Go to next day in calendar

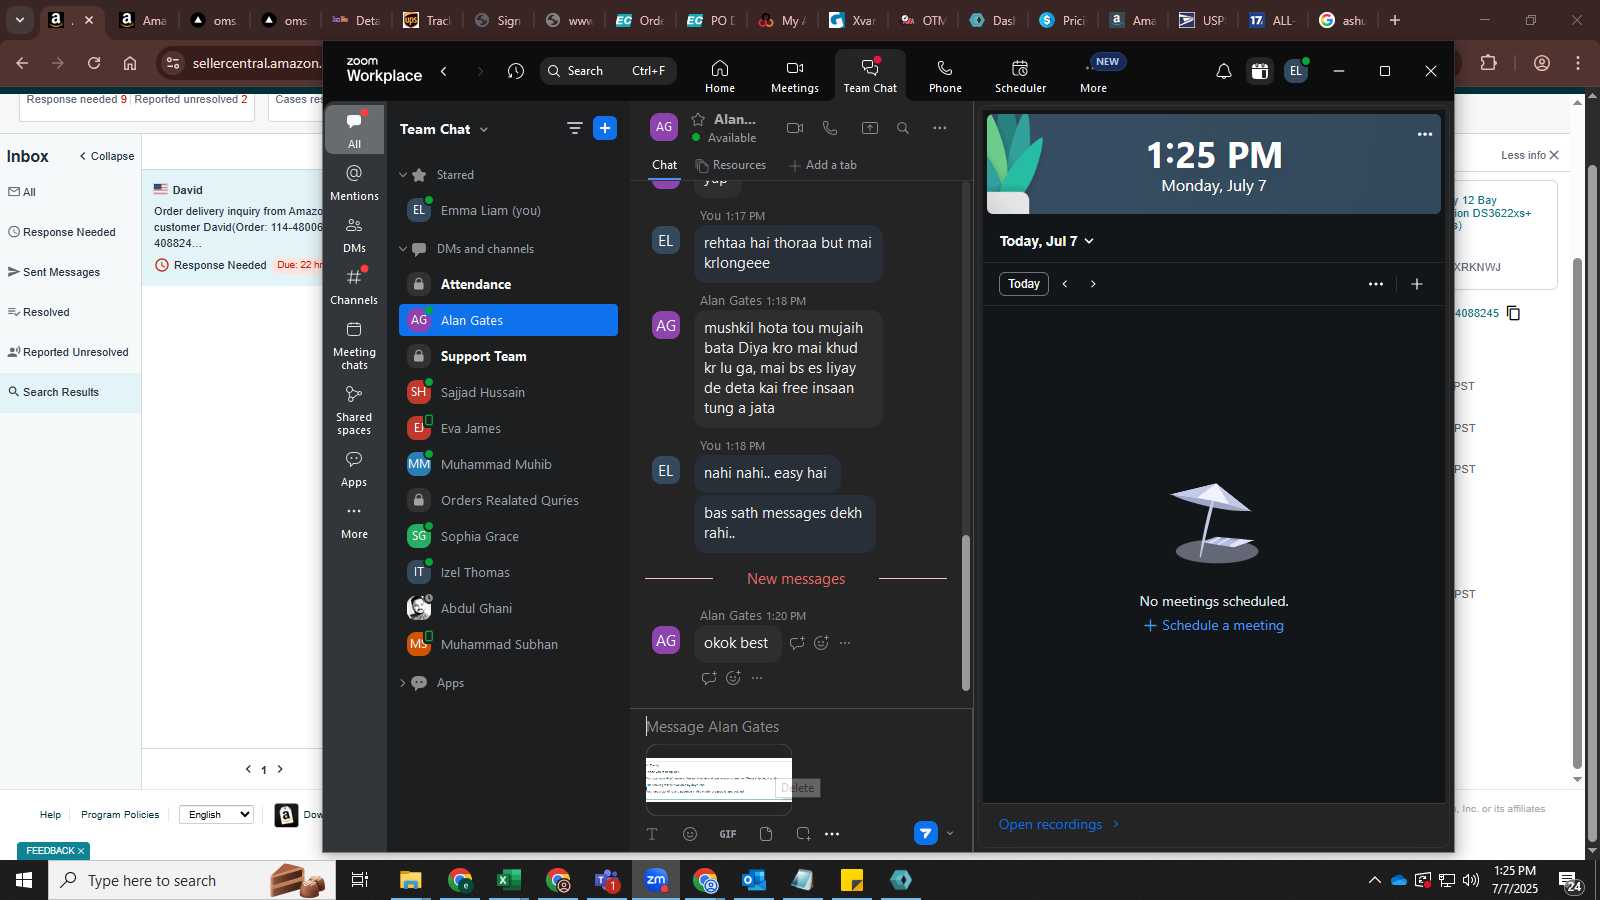[x=1093, y=284]
